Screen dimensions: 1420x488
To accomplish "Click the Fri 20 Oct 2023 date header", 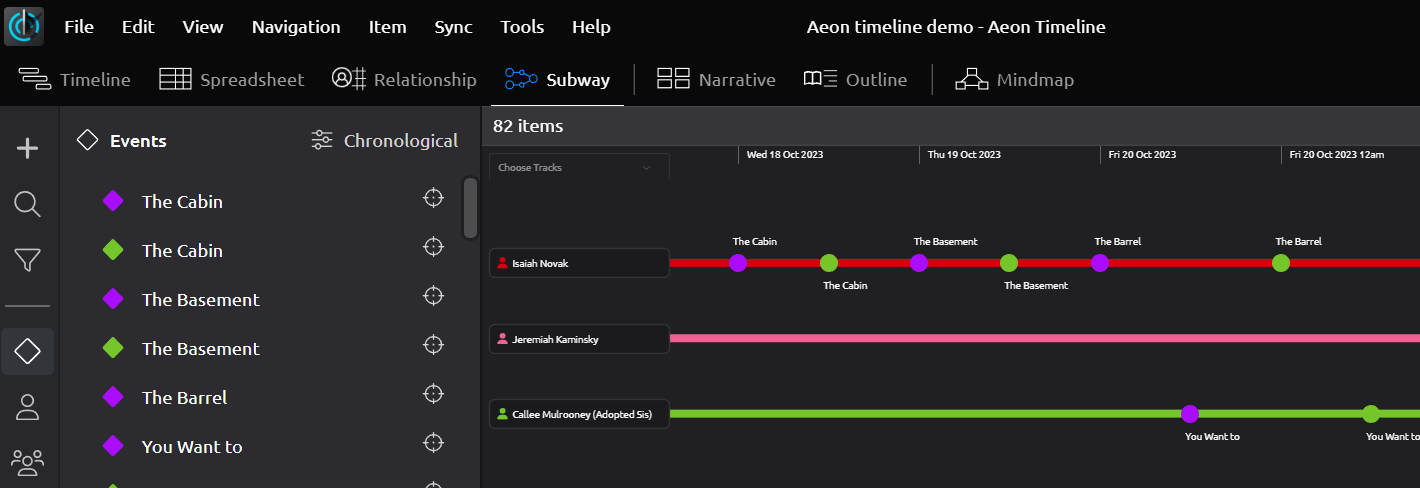I will pyautogui.click(x=1142, y=155).
